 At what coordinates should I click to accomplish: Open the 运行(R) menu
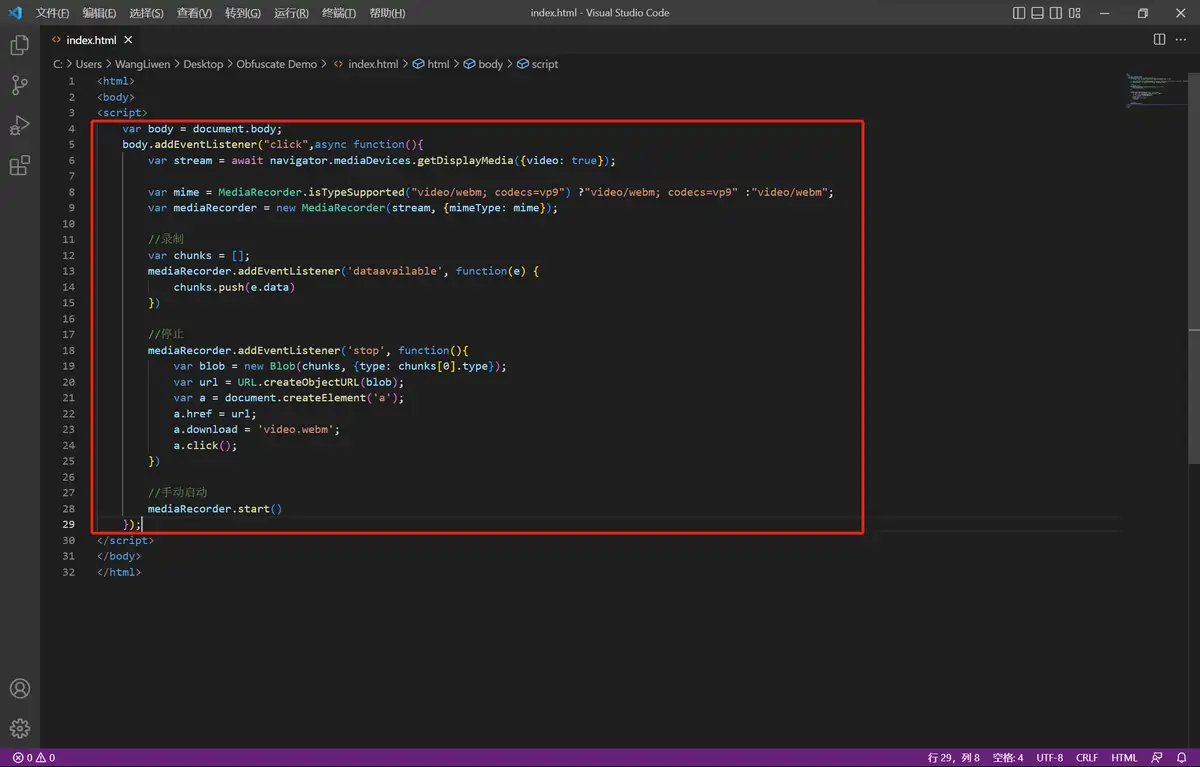[x=291, y=13]
